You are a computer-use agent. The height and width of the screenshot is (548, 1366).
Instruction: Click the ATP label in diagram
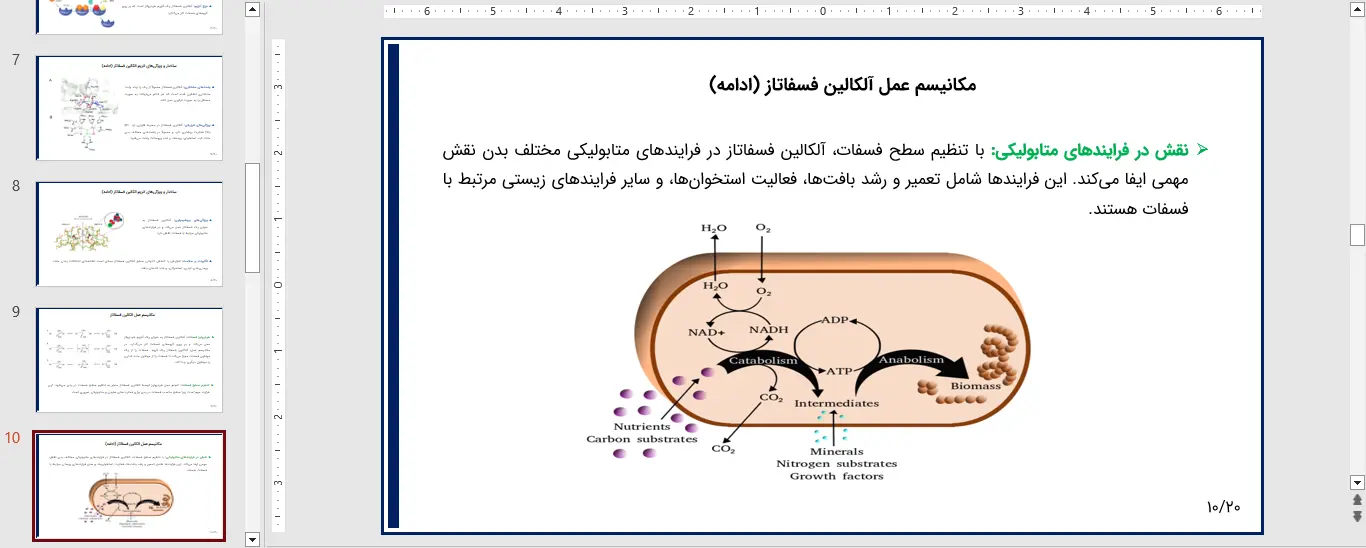tap(838, 370)
